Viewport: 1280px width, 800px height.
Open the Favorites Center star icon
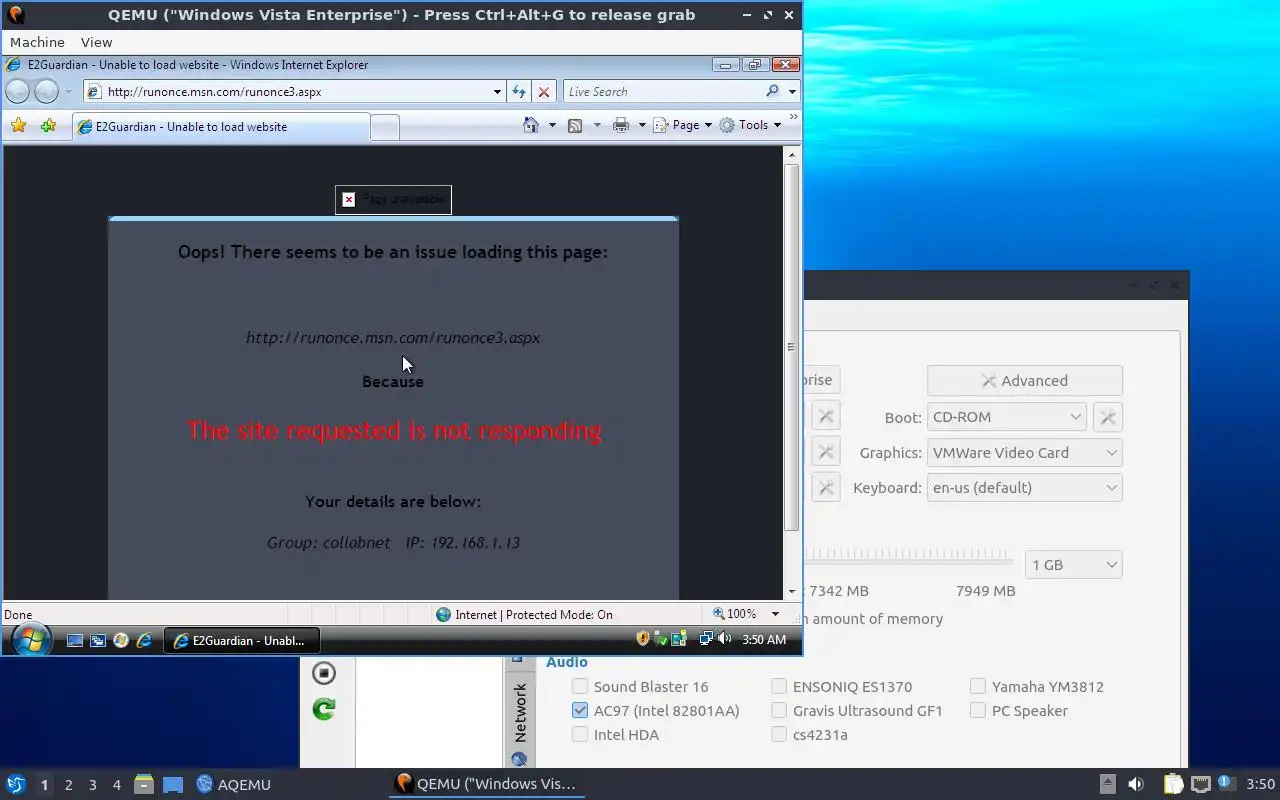pyautogui.click(x=18, y=126)
